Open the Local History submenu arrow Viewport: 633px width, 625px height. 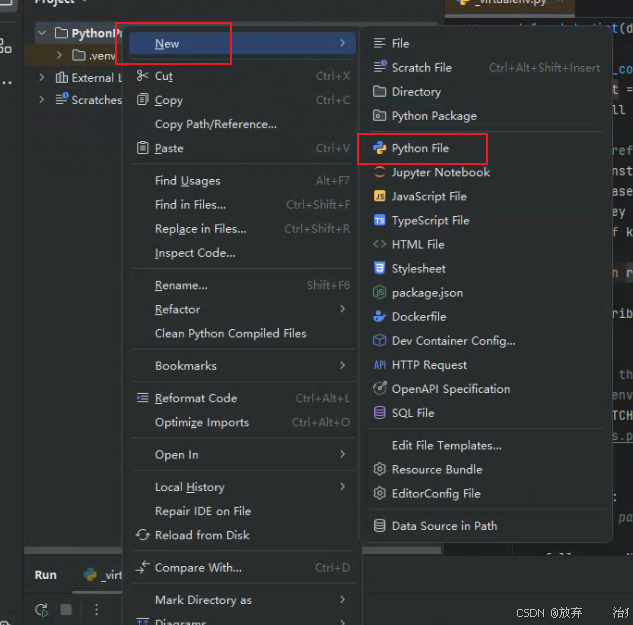[342, 487]
